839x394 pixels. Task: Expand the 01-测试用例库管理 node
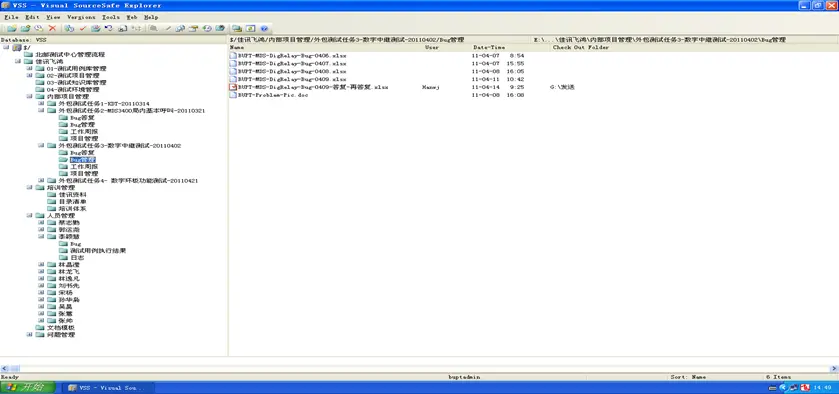click(29, 69)
